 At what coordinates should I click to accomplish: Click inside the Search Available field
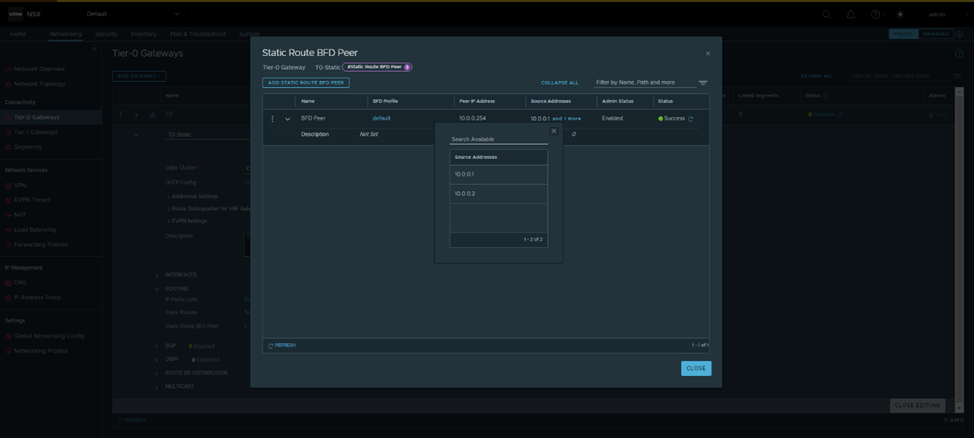497,139
